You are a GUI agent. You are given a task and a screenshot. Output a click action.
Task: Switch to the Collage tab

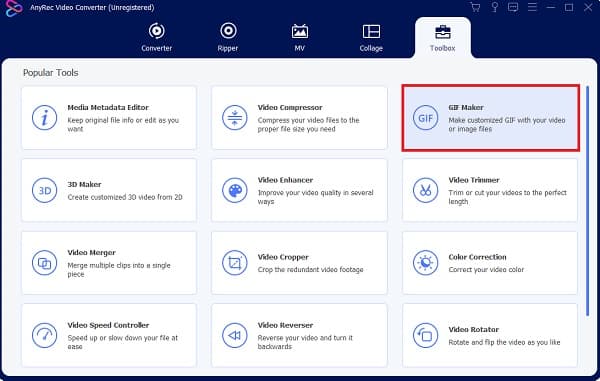point(371,37)
